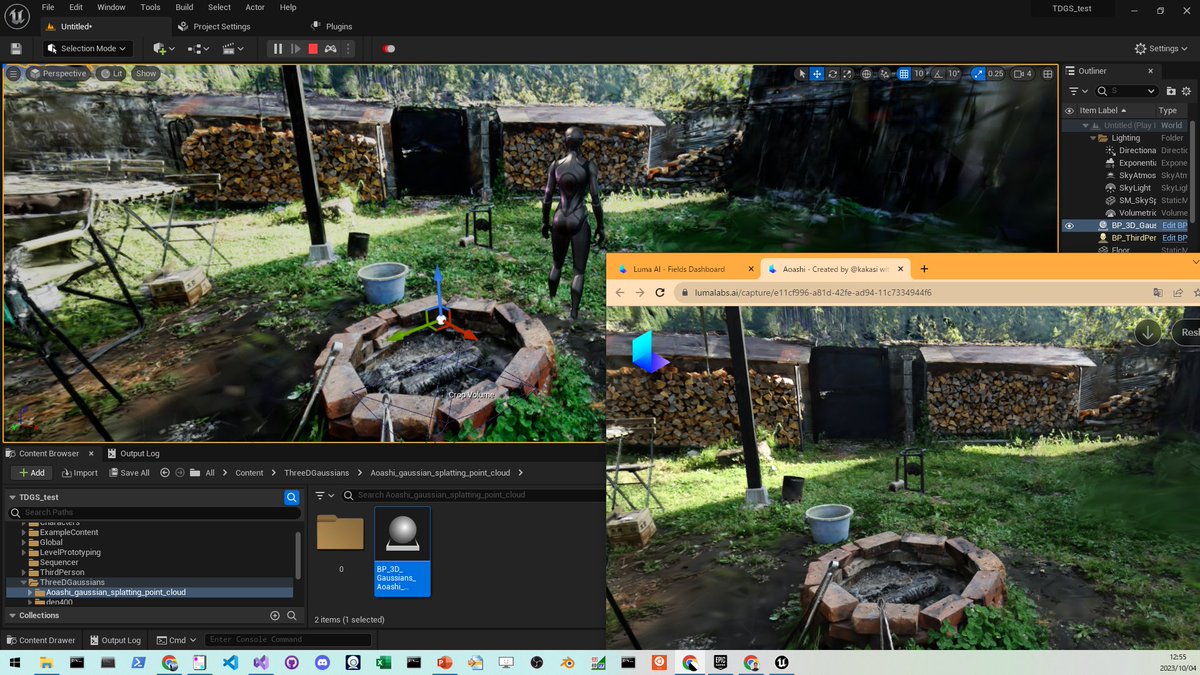Switch to the Project Settings tab
The image size is (1200, 675).
tap(214, 26)
